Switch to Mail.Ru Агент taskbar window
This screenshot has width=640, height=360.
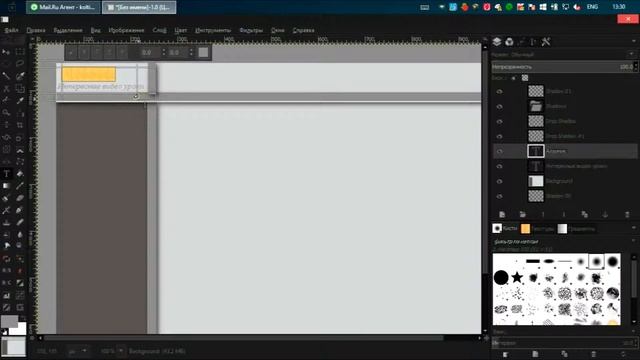[63, 7]
